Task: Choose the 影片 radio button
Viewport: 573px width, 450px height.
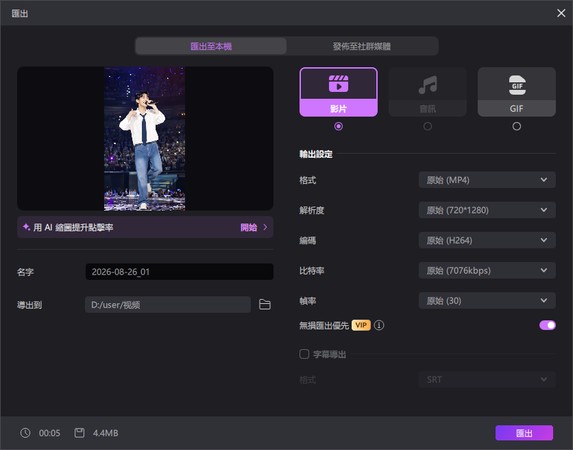Action: [x=338, y=126]
